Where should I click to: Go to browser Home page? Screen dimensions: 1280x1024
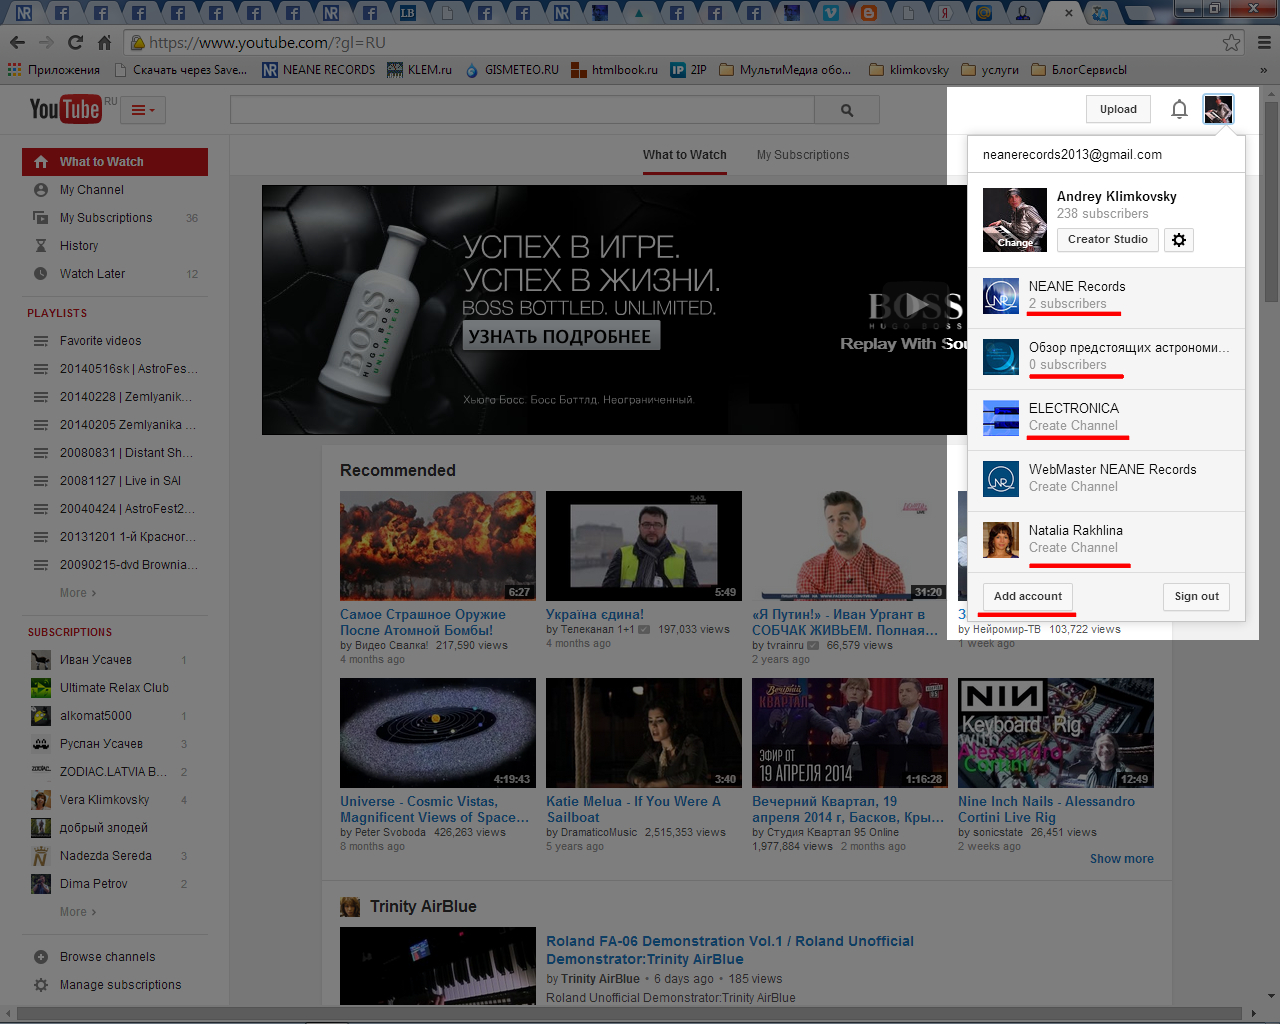pos(104,42)
